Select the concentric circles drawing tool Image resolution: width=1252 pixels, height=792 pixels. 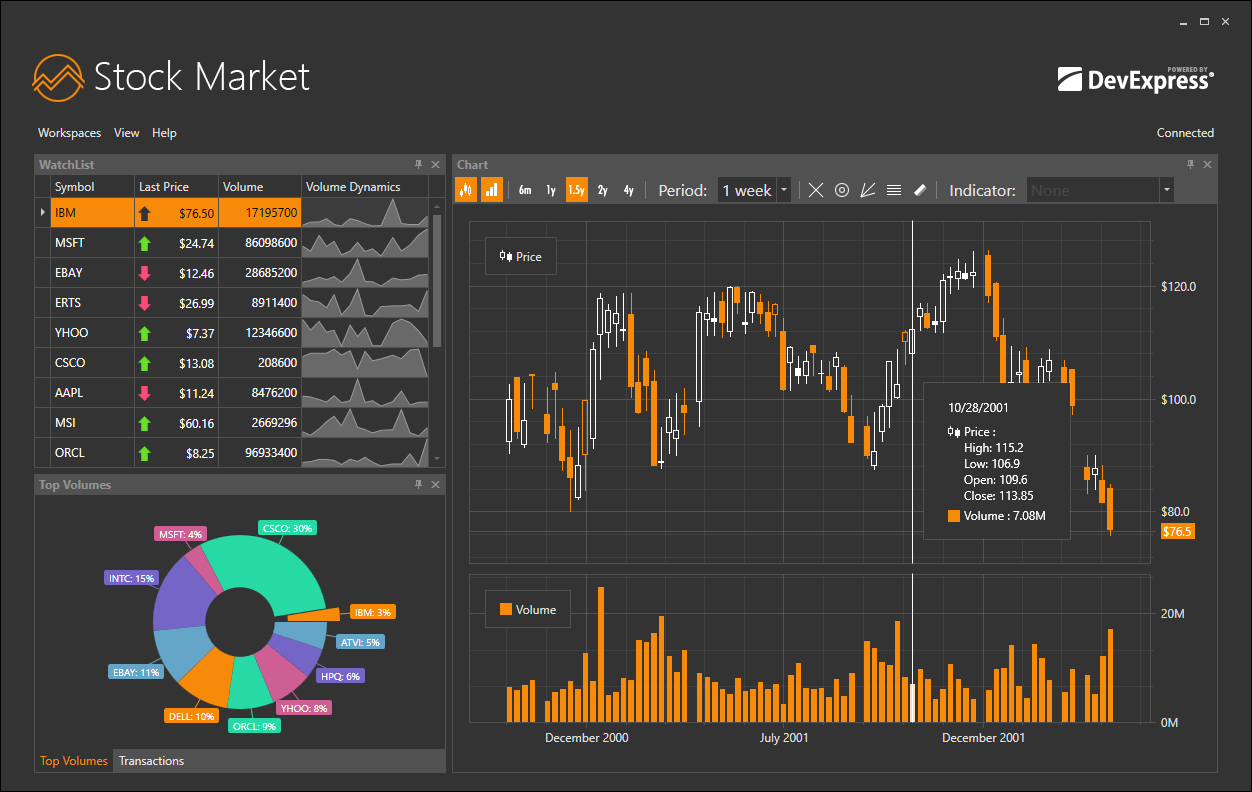point(842,190)
